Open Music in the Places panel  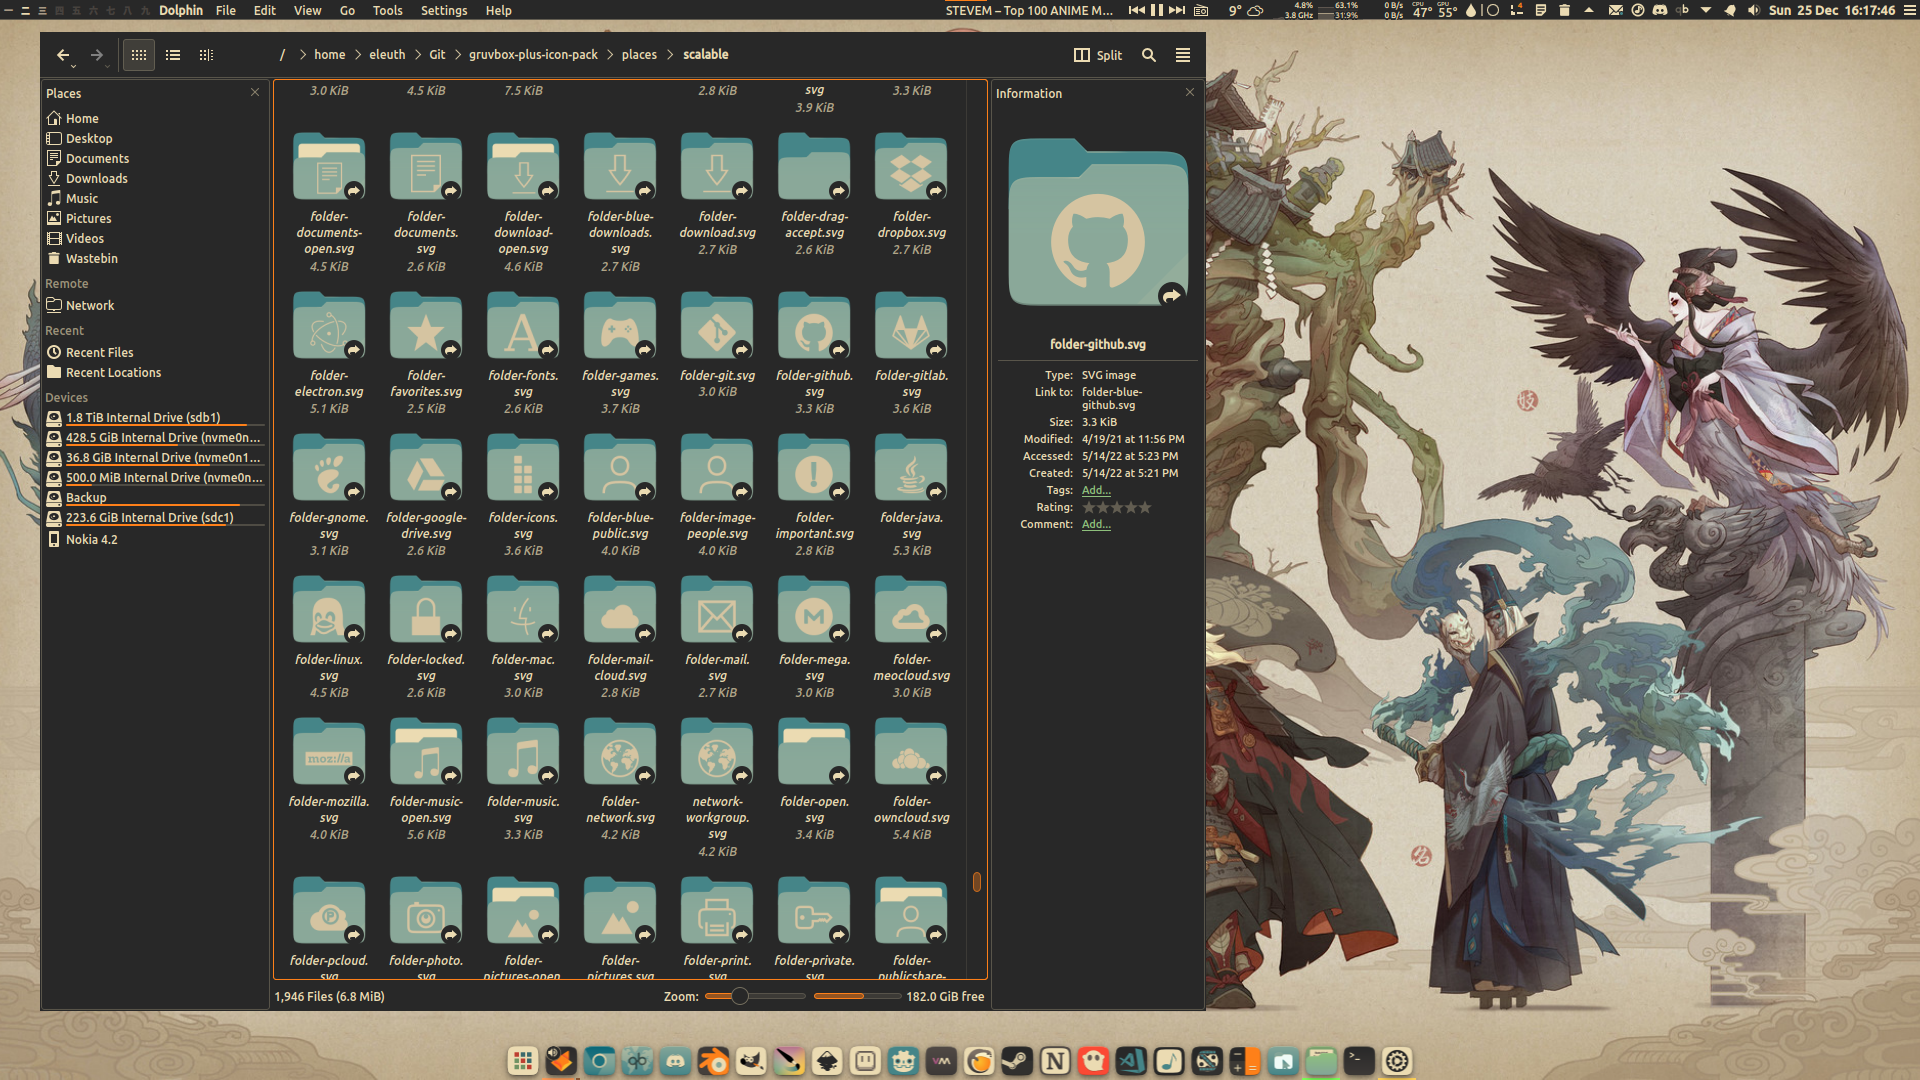tap(82, 198)
